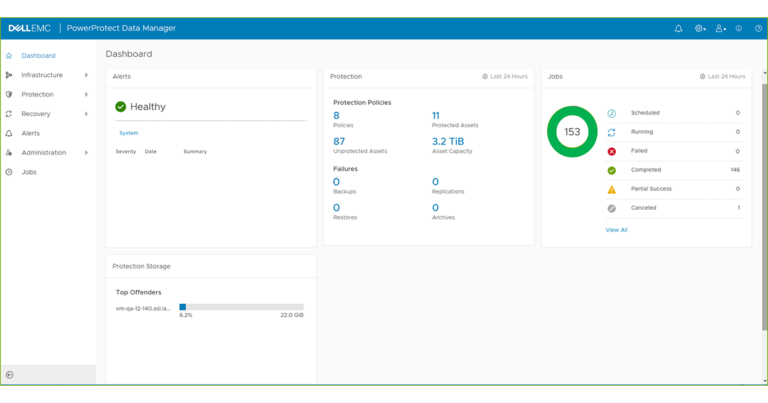The image size is (768, 403).
Task: Click the green Completed jobs icon
Action: click(612, 170)
